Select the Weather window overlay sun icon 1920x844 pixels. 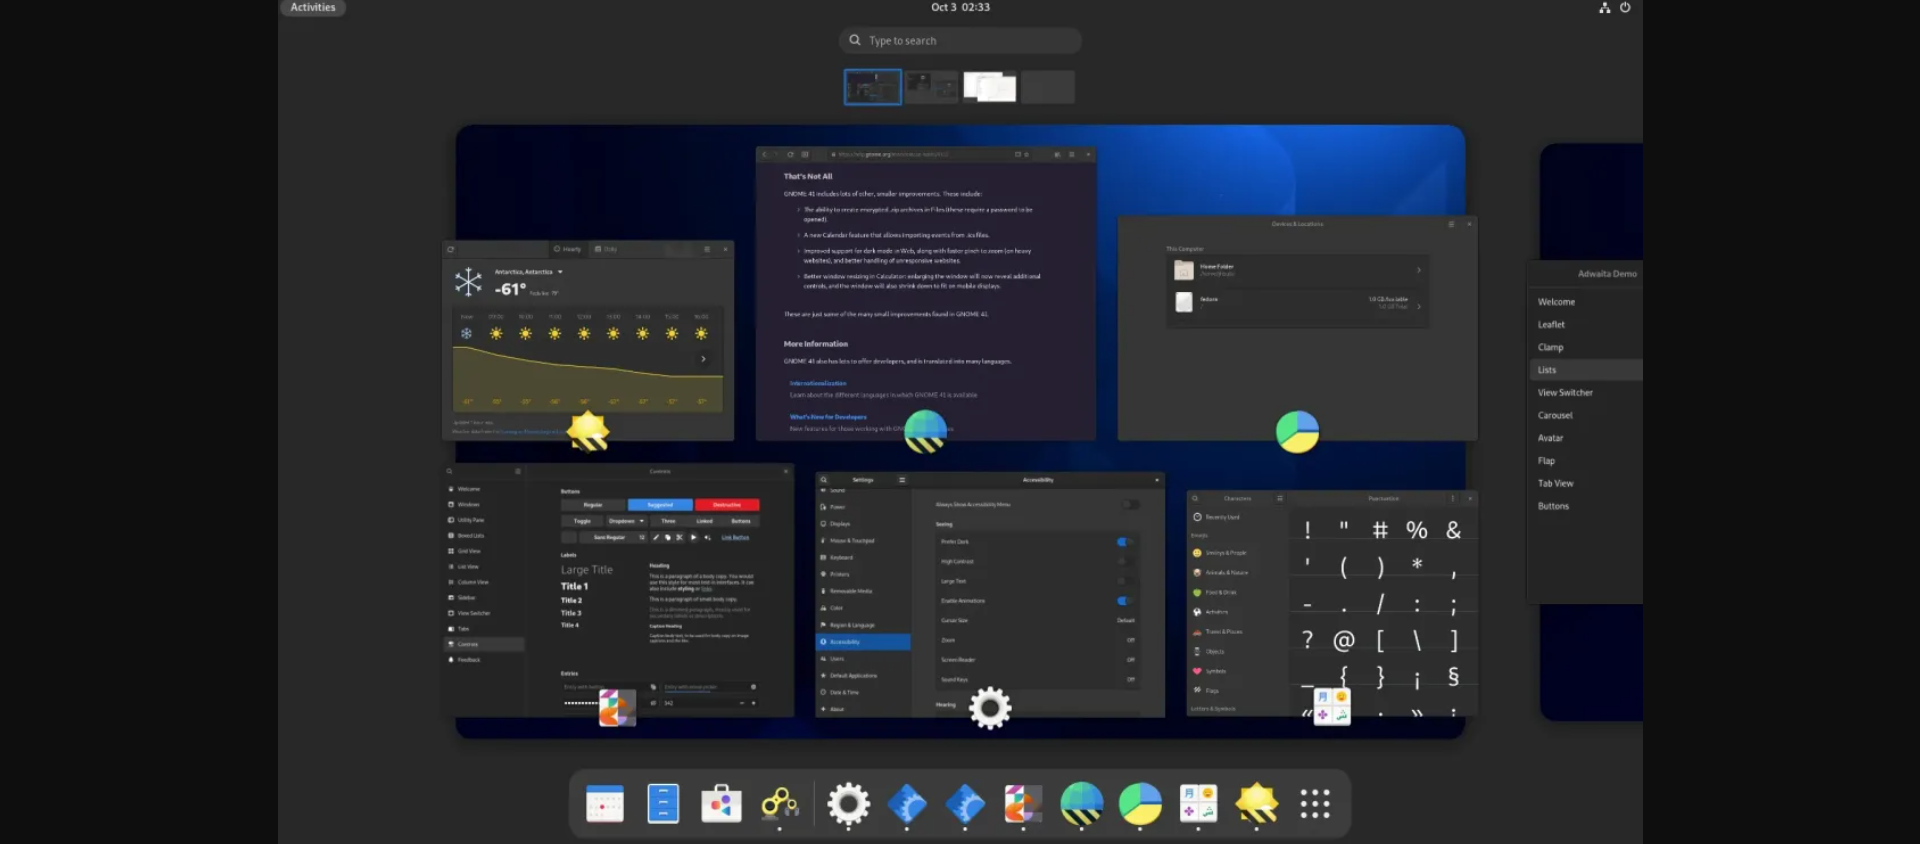(x=588, y=431)
